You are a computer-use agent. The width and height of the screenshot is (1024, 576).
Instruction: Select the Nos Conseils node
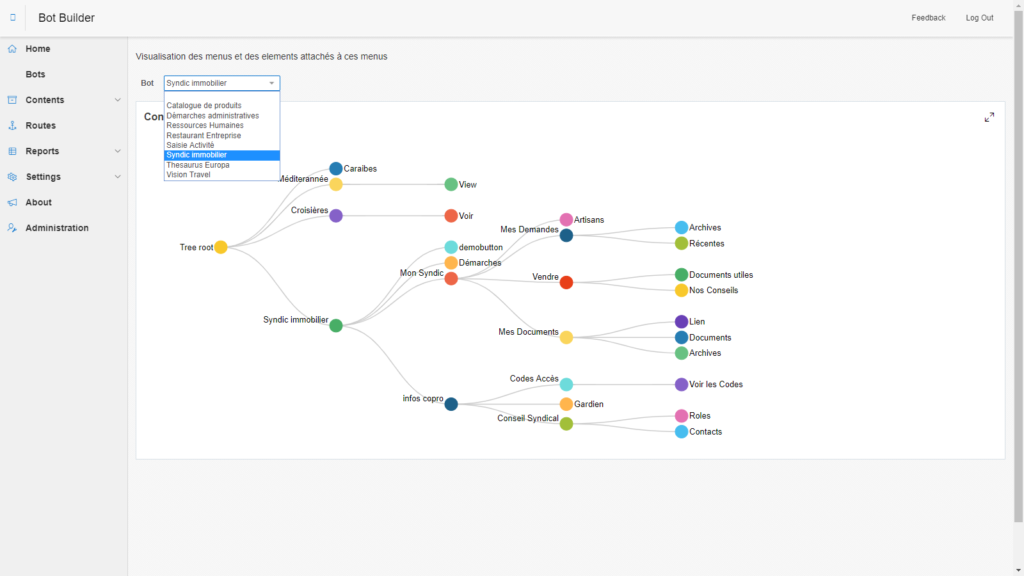click(681, 291)
